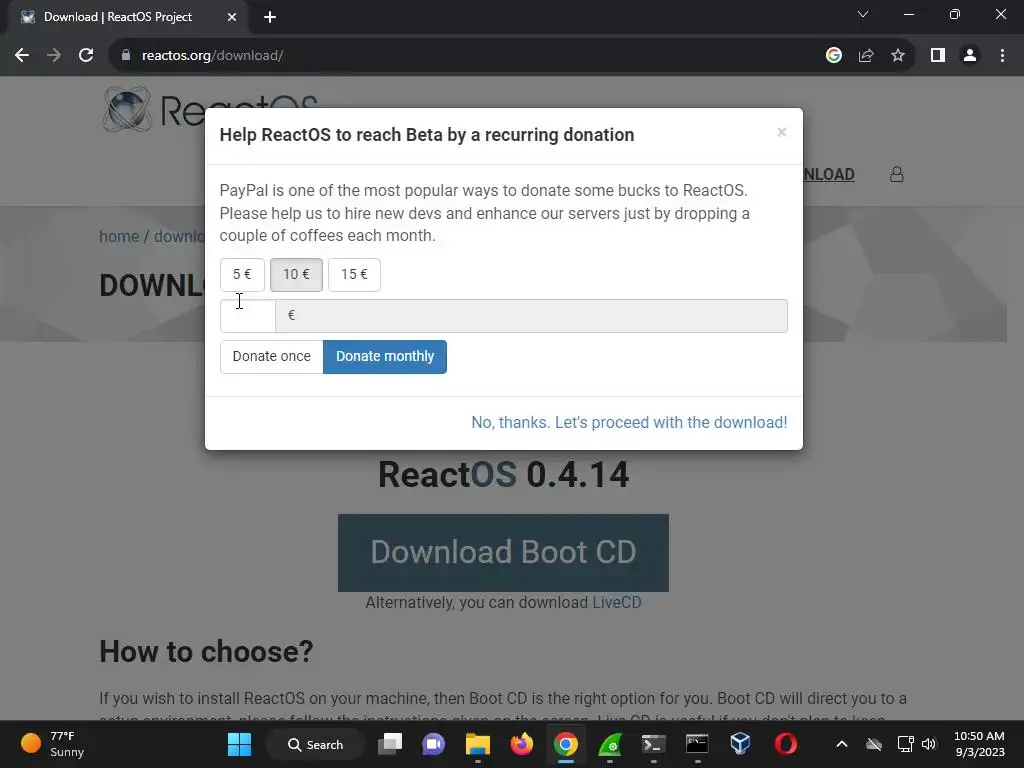1024x768 pixels.
Task: Open Task View on the taskbar
Action: pos(391,744)
